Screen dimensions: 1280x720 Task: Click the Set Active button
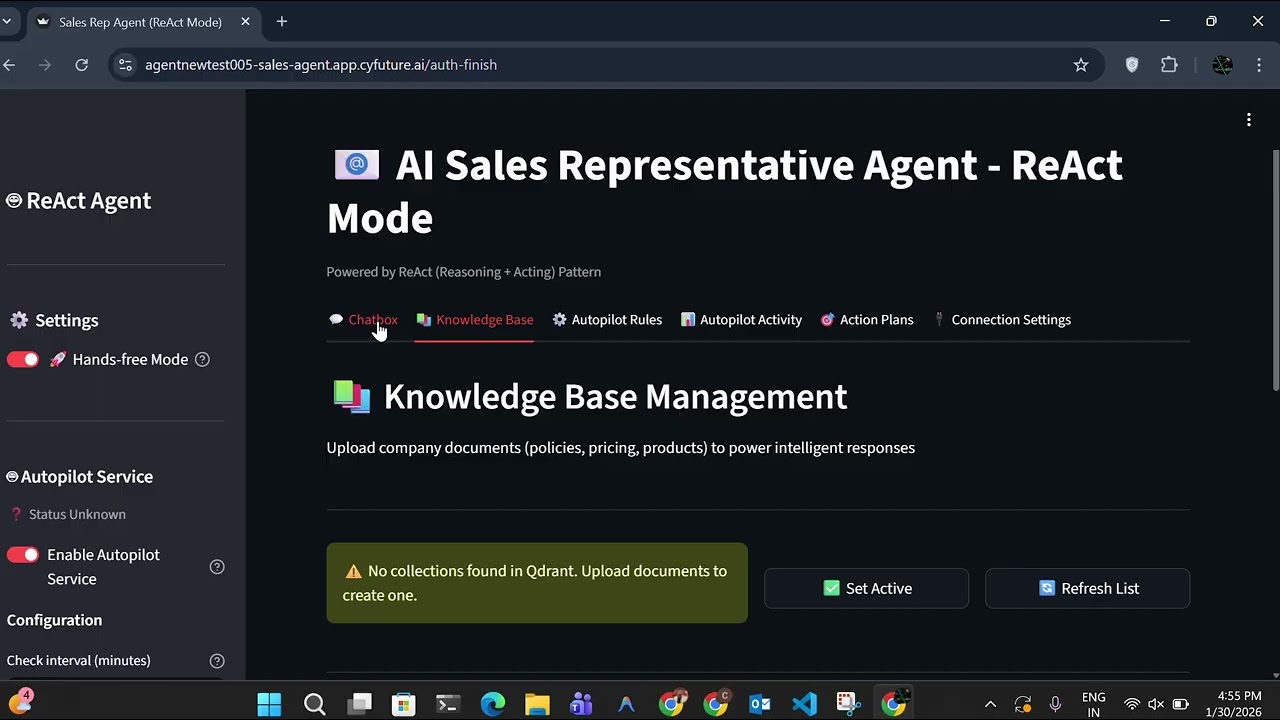coord(866,589)
